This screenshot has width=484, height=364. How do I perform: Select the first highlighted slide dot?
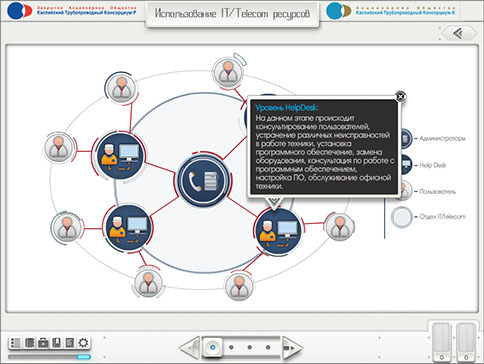[213, 347]
